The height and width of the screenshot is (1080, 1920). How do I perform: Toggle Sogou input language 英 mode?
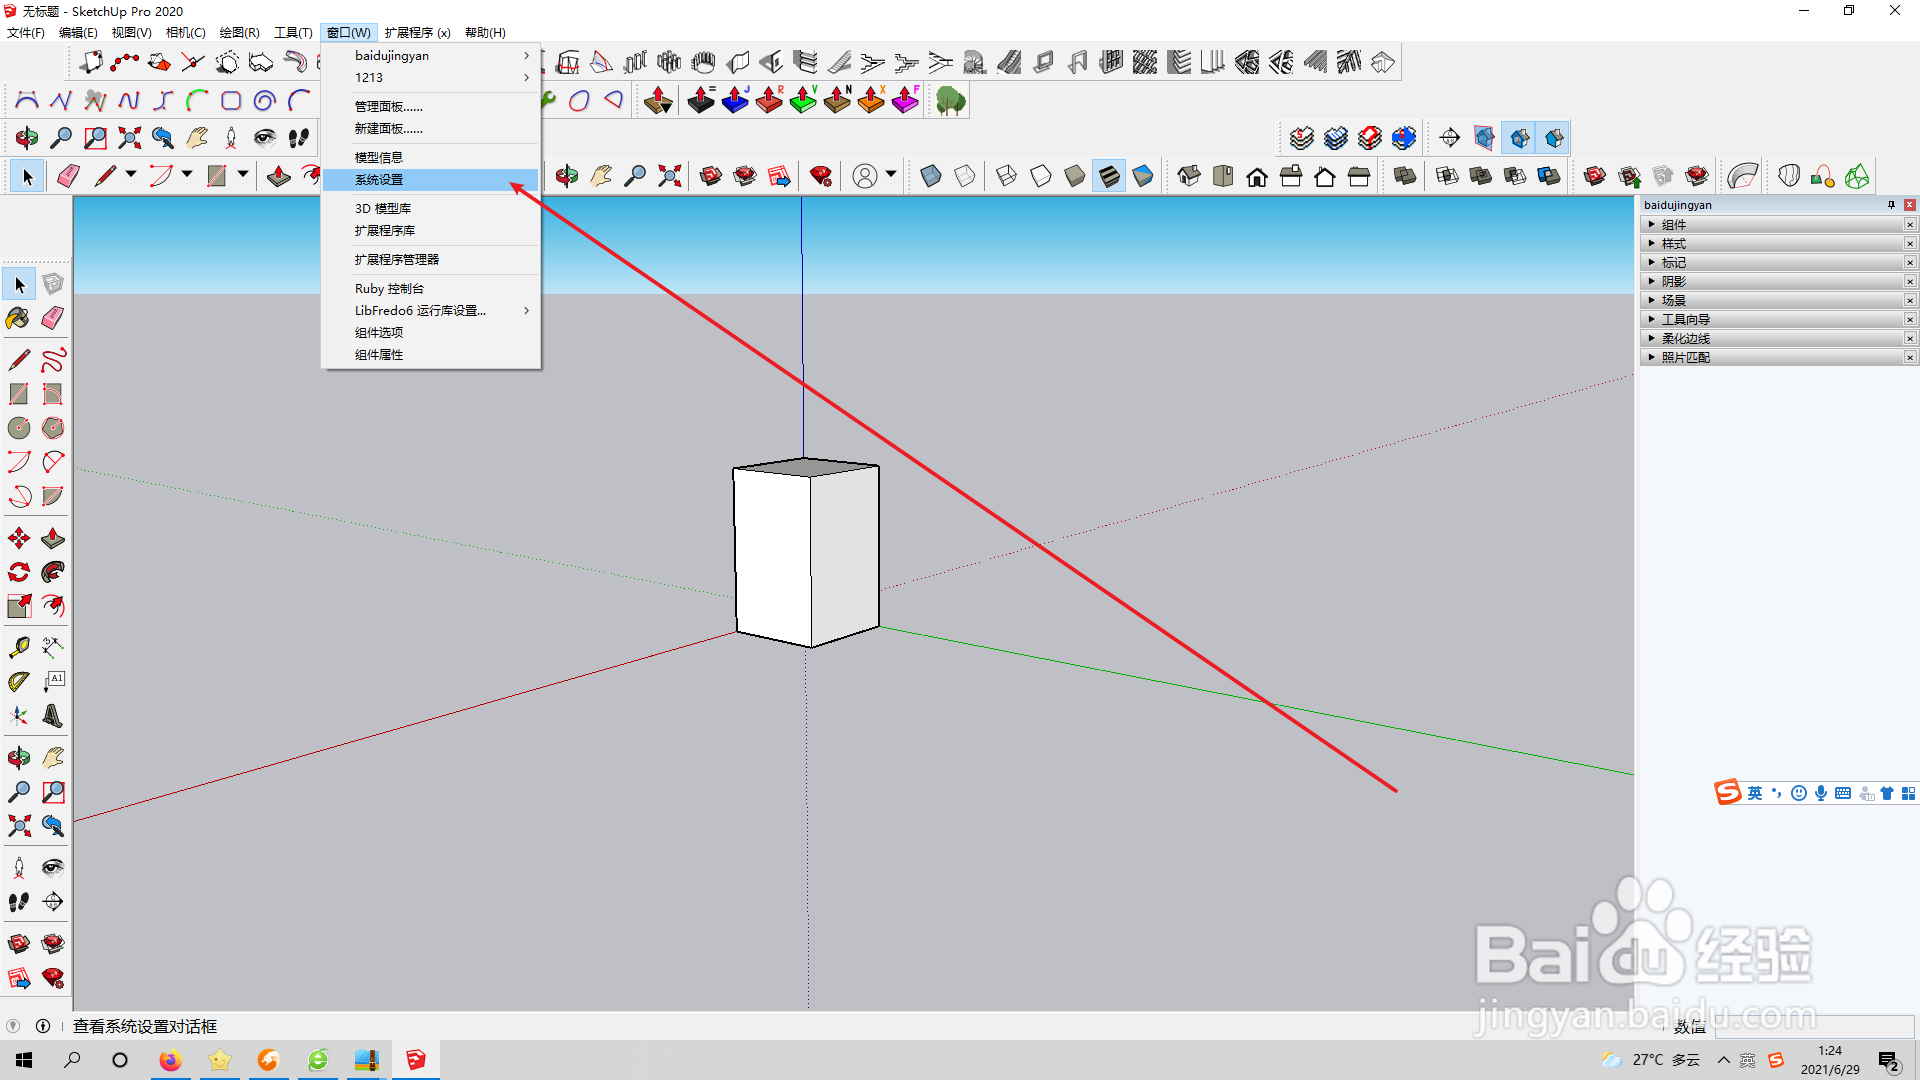[x=1755, y=793]
